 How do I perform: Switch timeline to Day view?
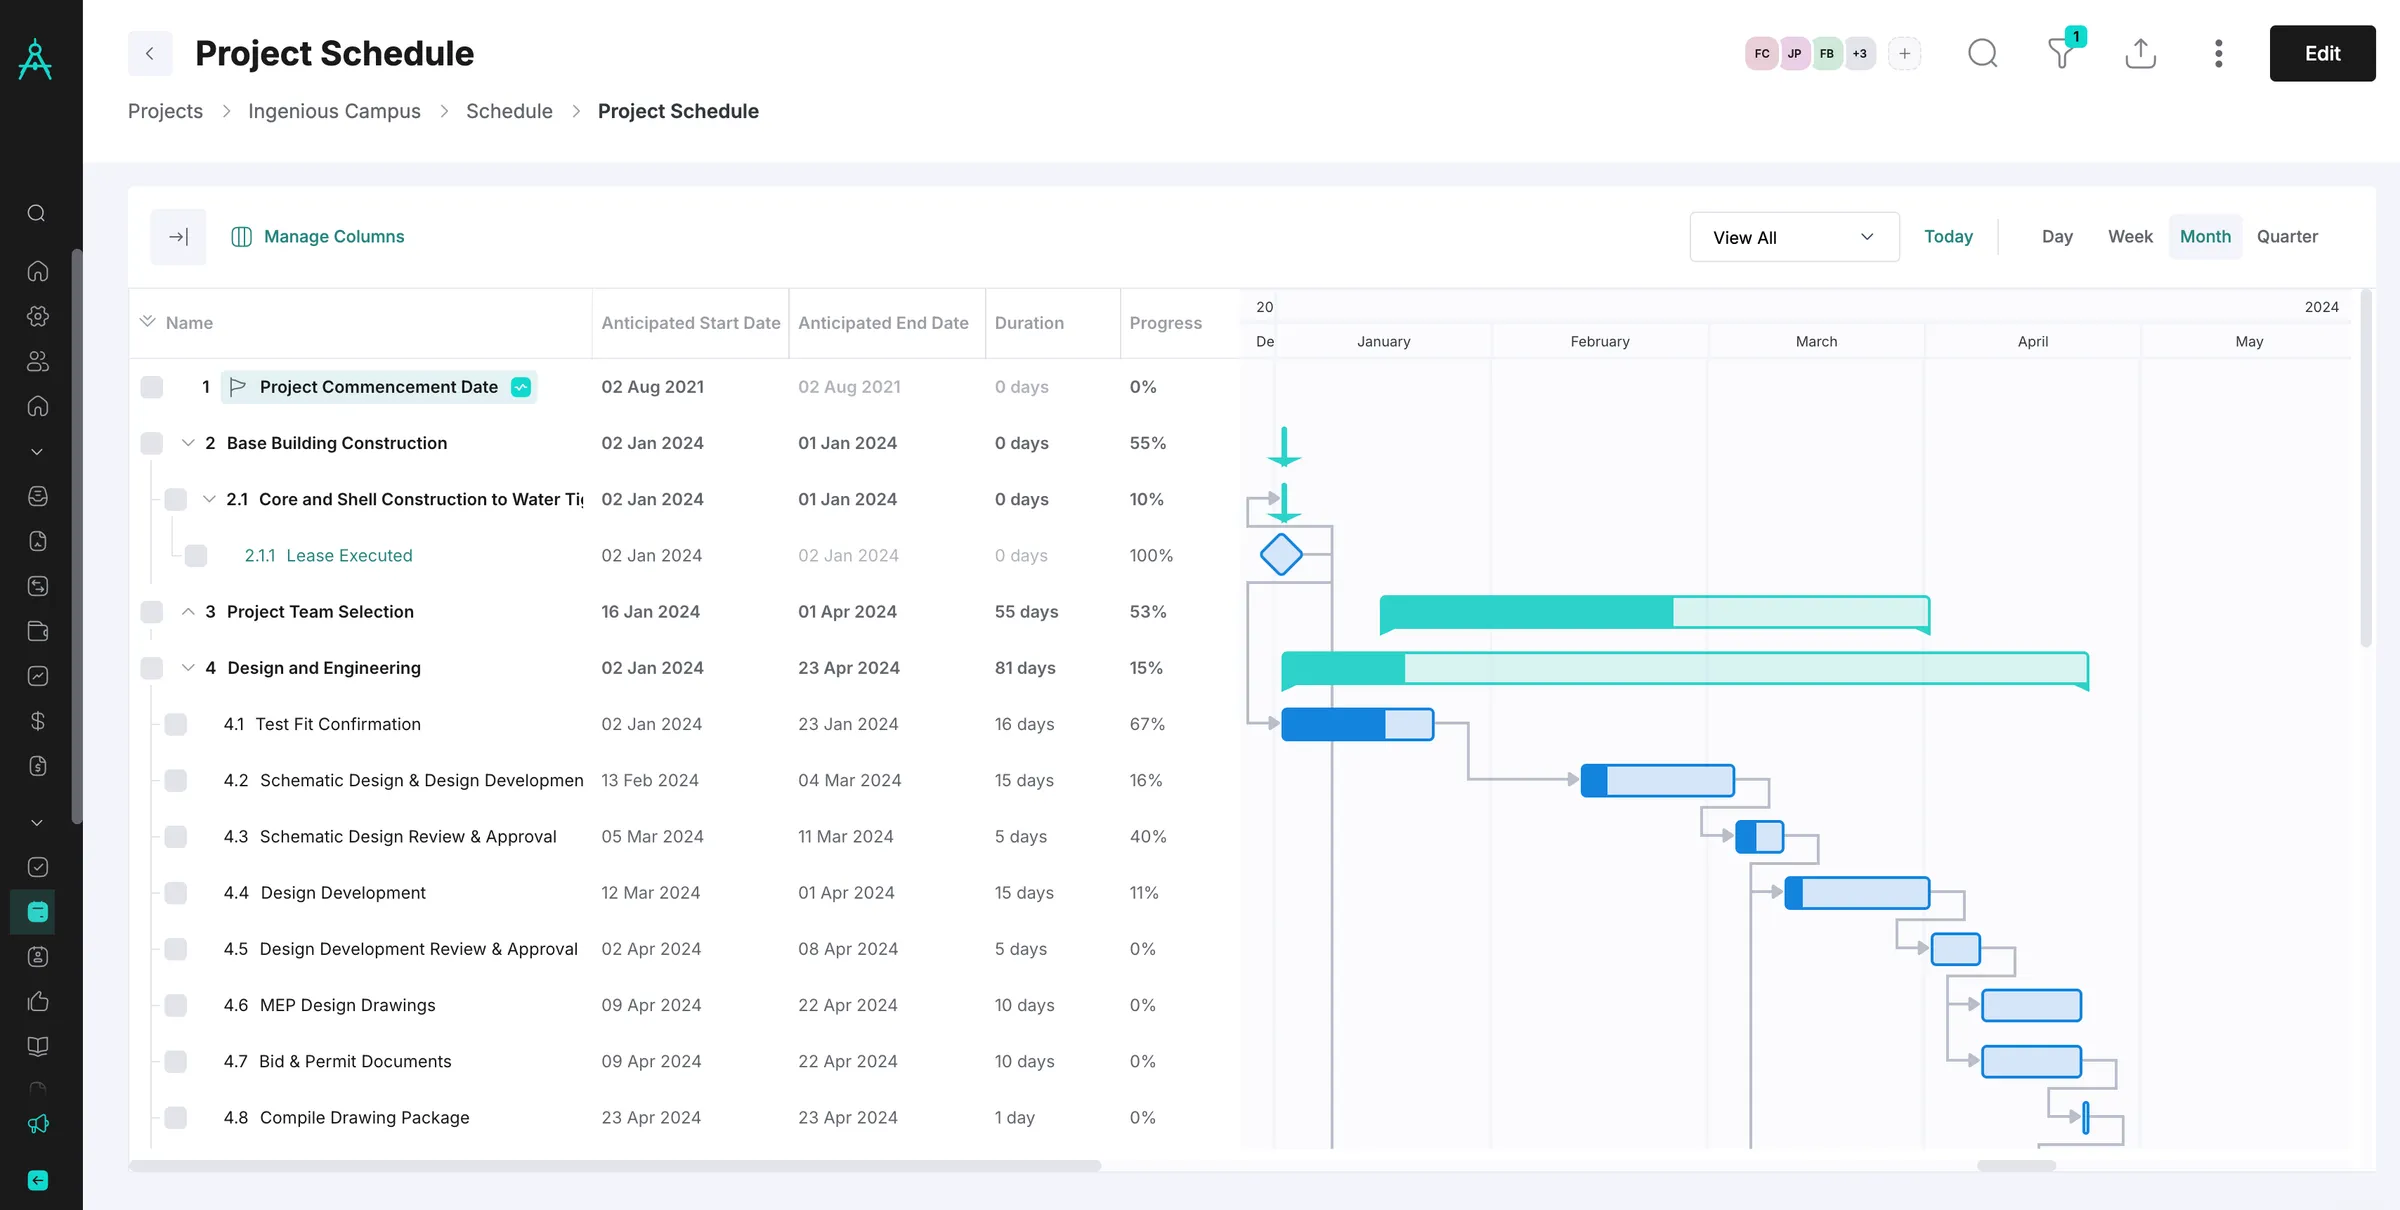[x=2057, y=237]
